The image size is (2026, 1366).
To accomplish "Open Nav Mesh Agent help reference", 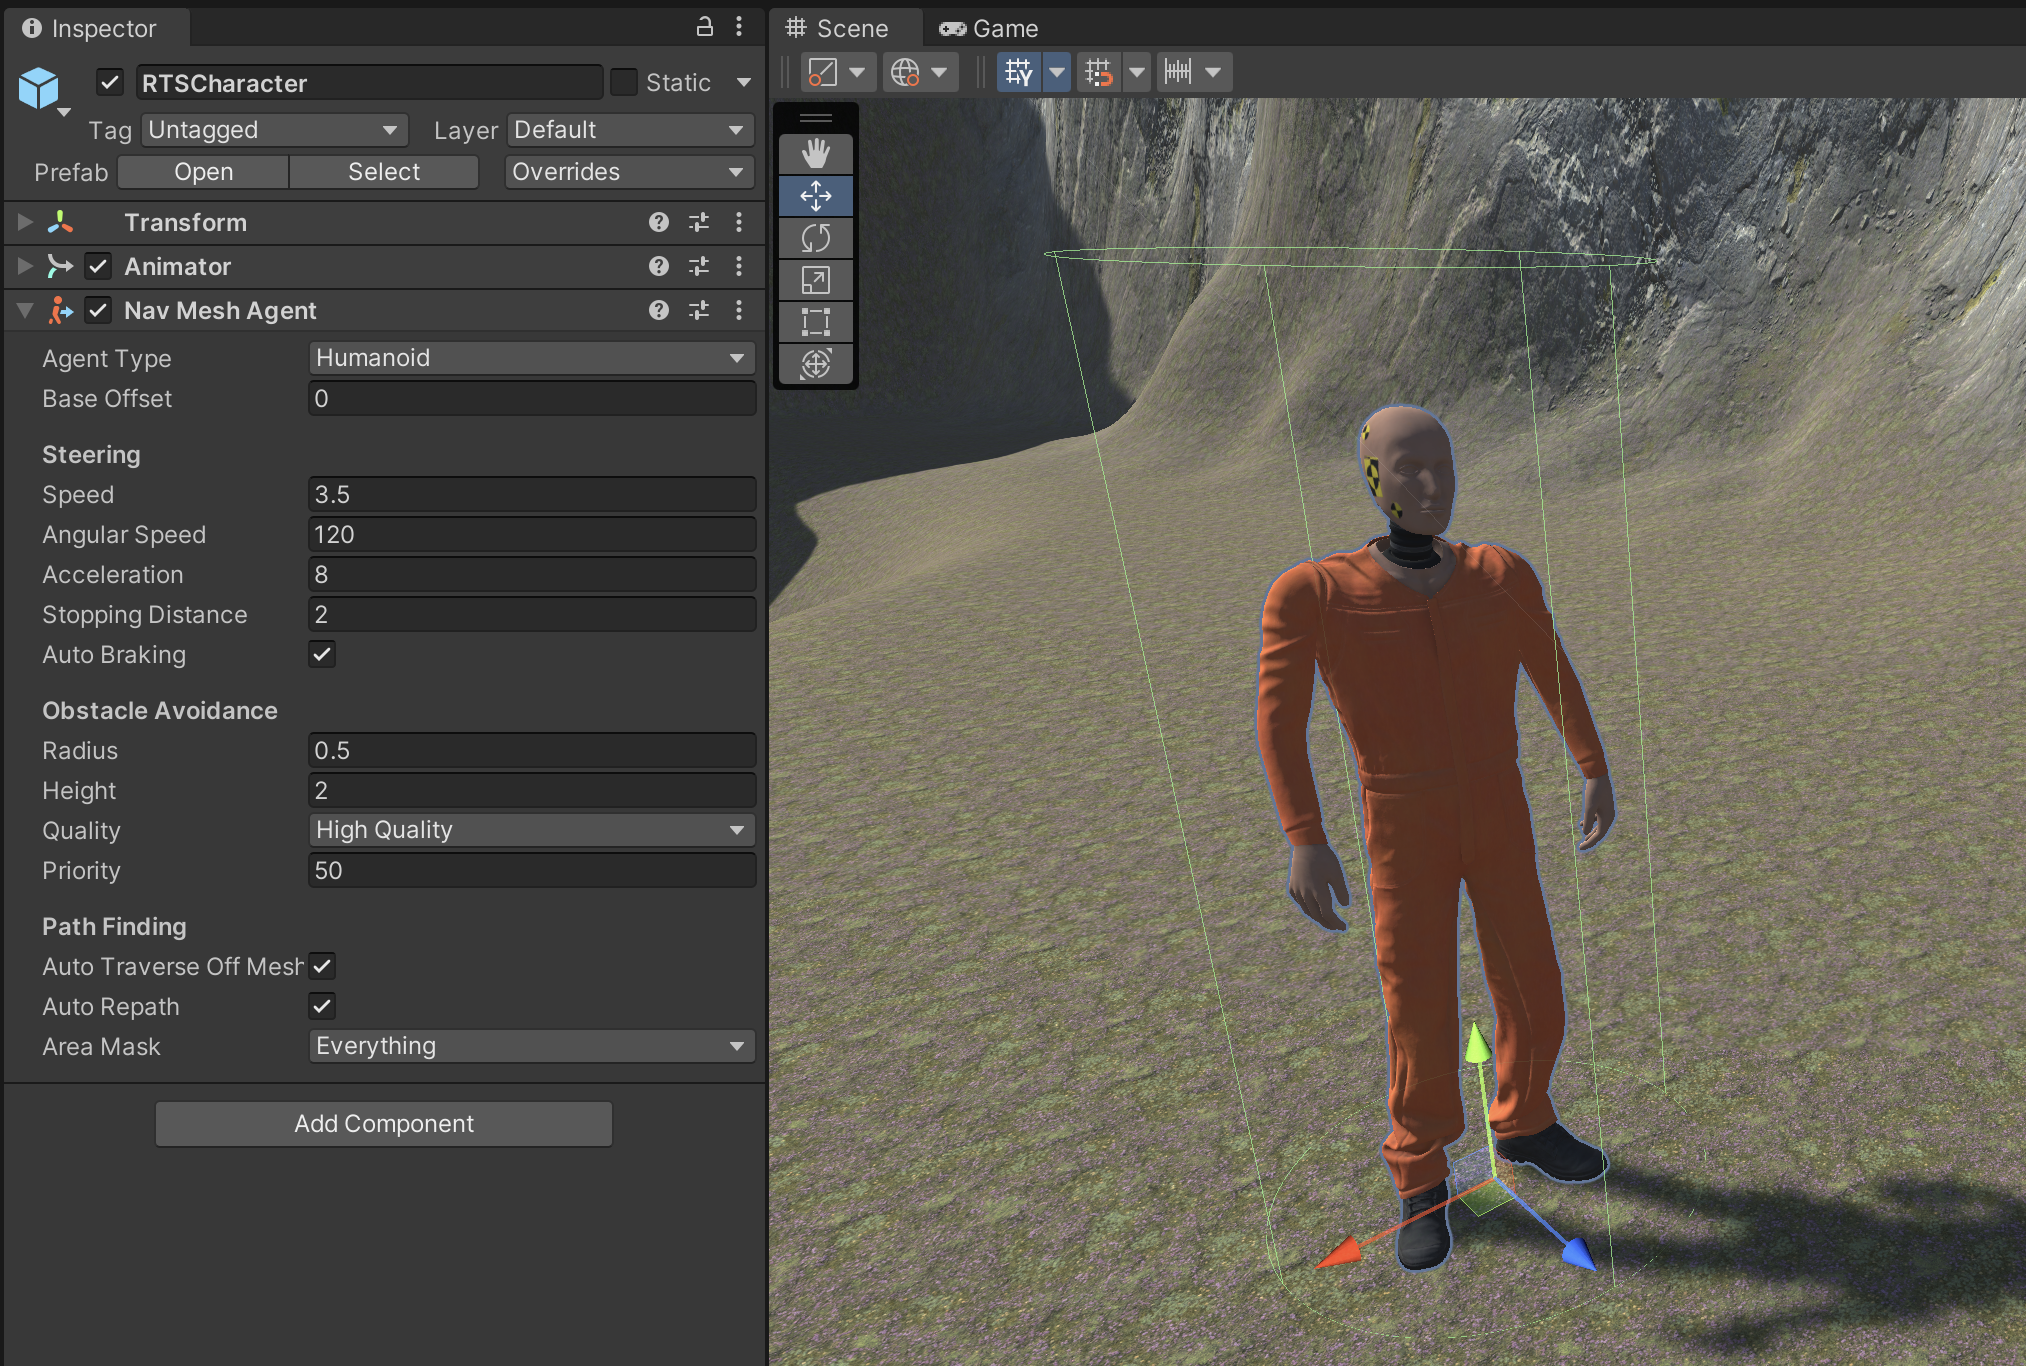I will (x=658, y=310).
